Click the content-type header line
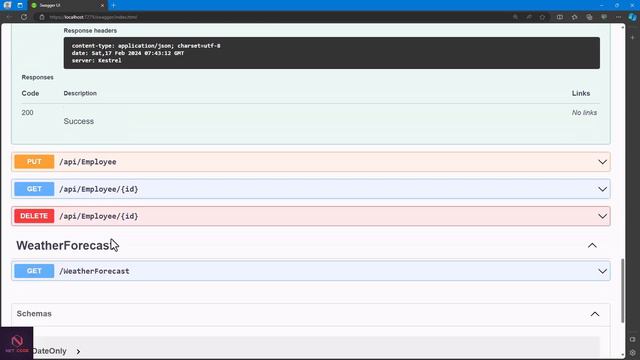This screenshot has width=640, height=360. (146, 46)
